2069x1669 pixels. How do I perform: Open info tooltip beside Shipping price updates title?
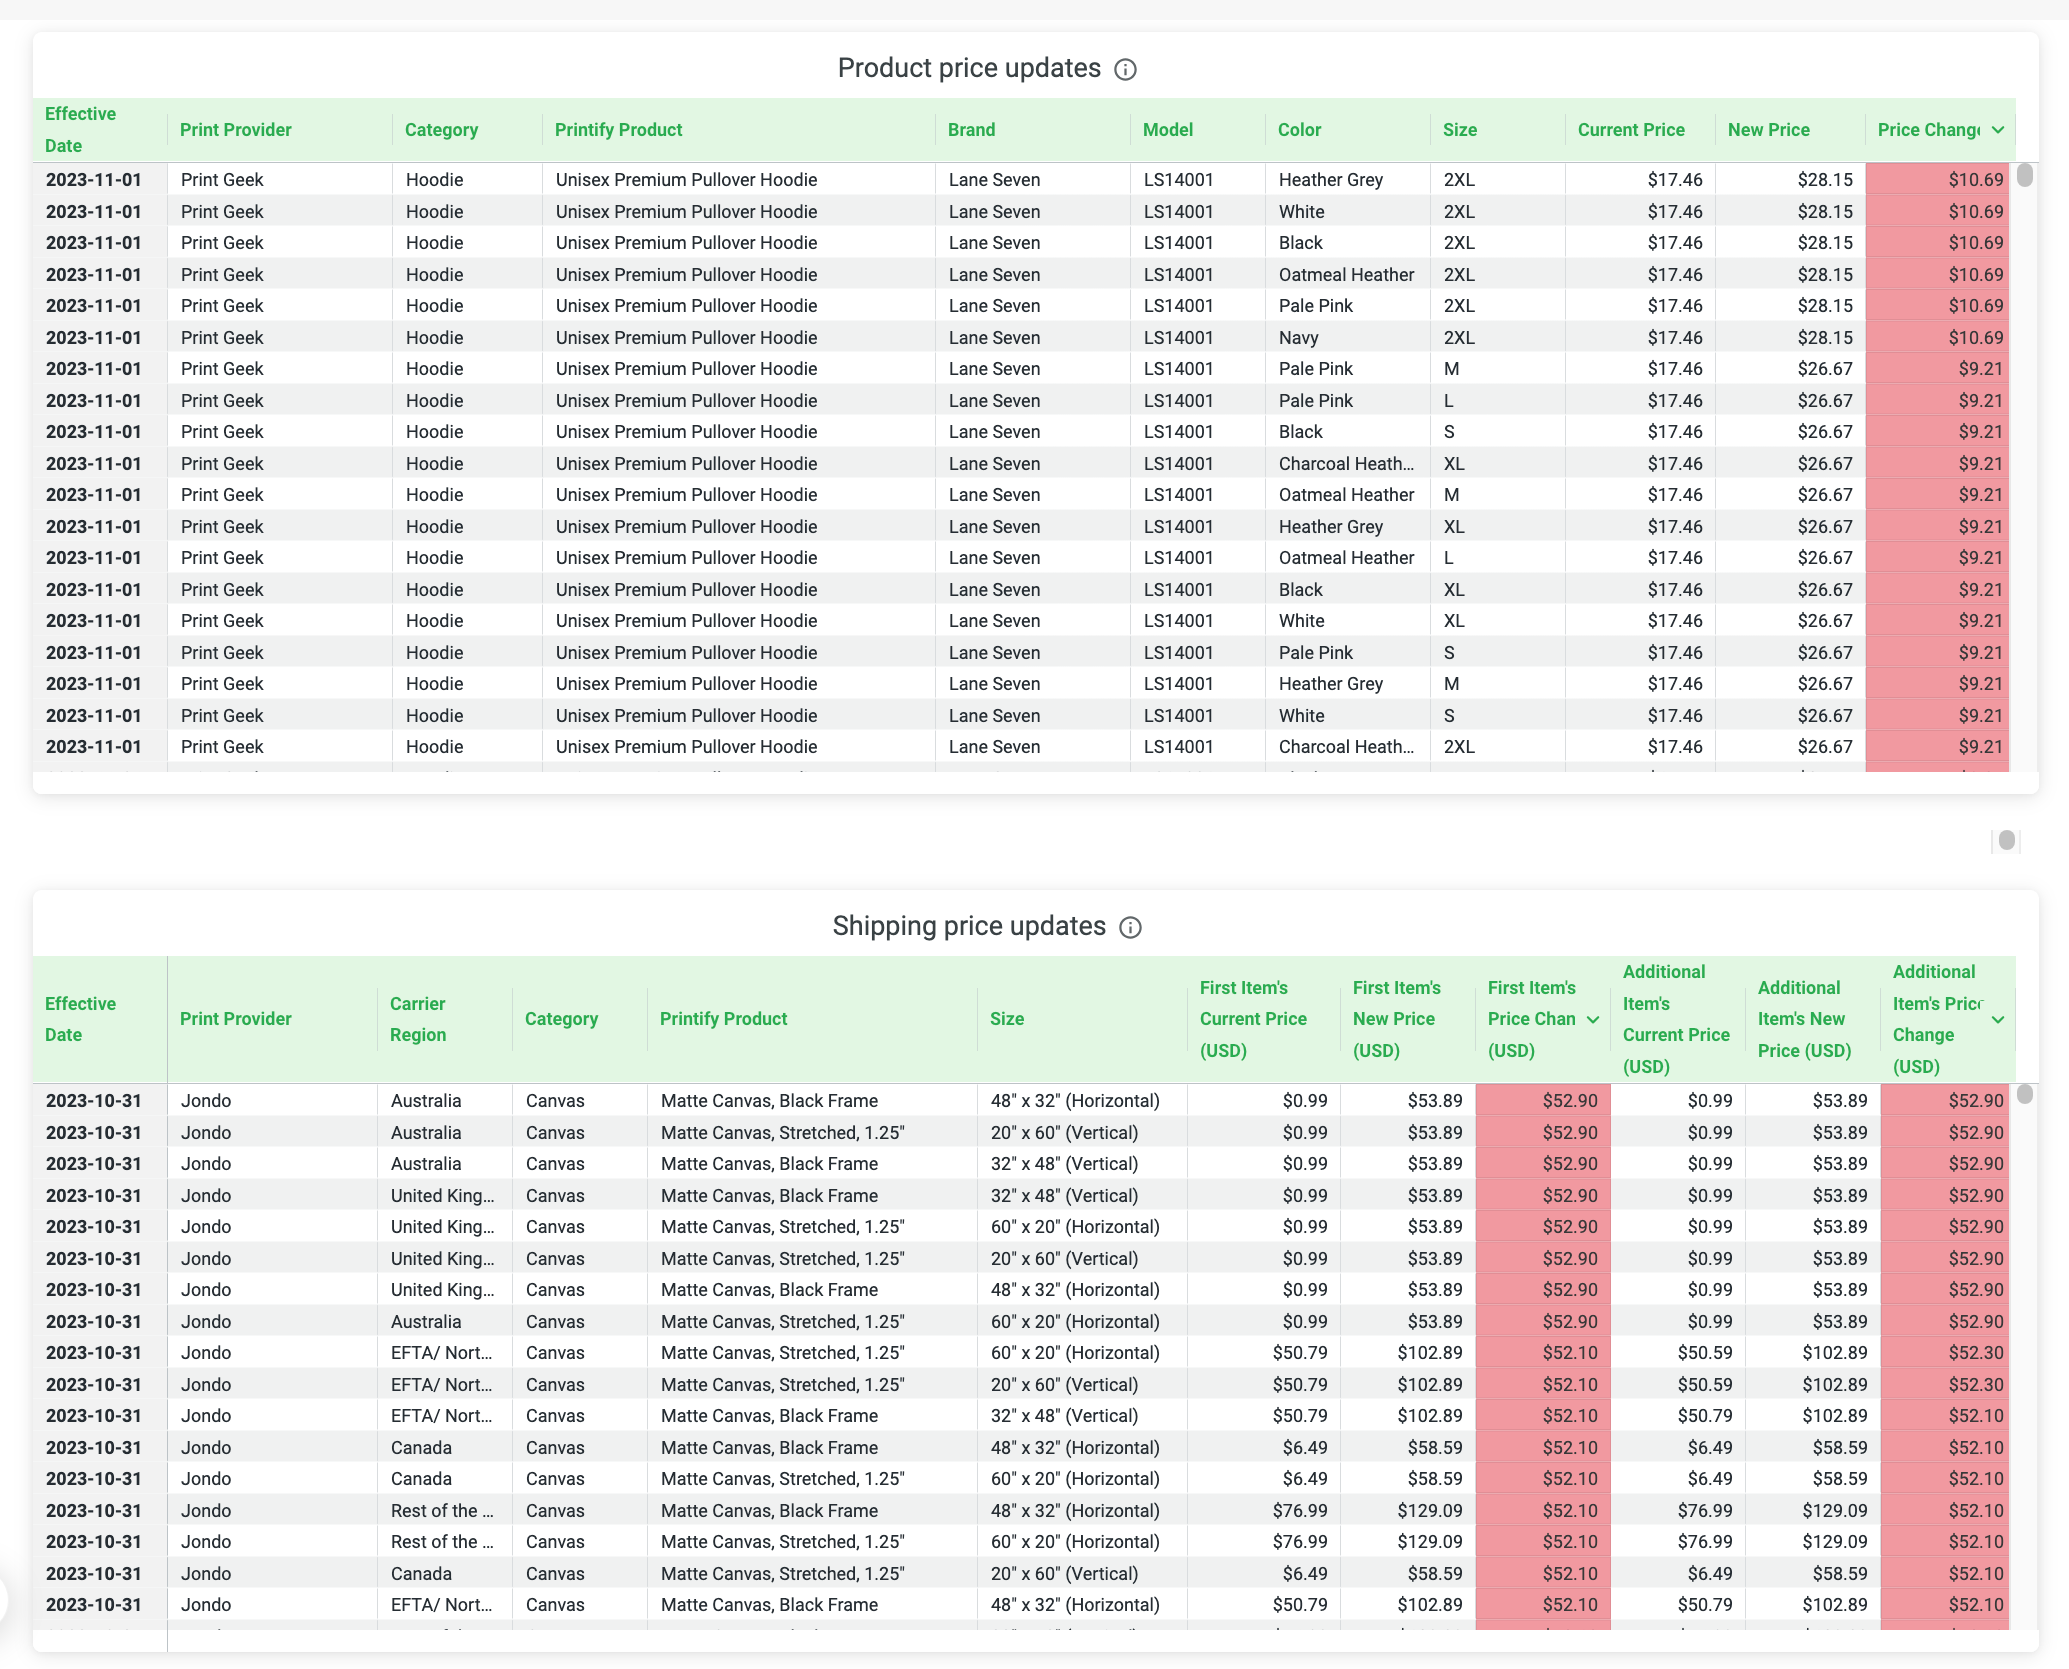1129,928
